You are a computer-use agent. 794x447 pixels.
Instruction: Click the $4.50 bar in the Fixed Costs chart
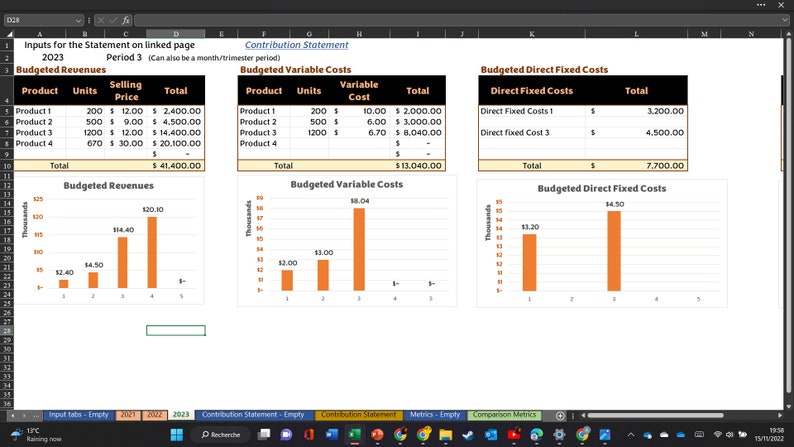[x=614, y=251]
